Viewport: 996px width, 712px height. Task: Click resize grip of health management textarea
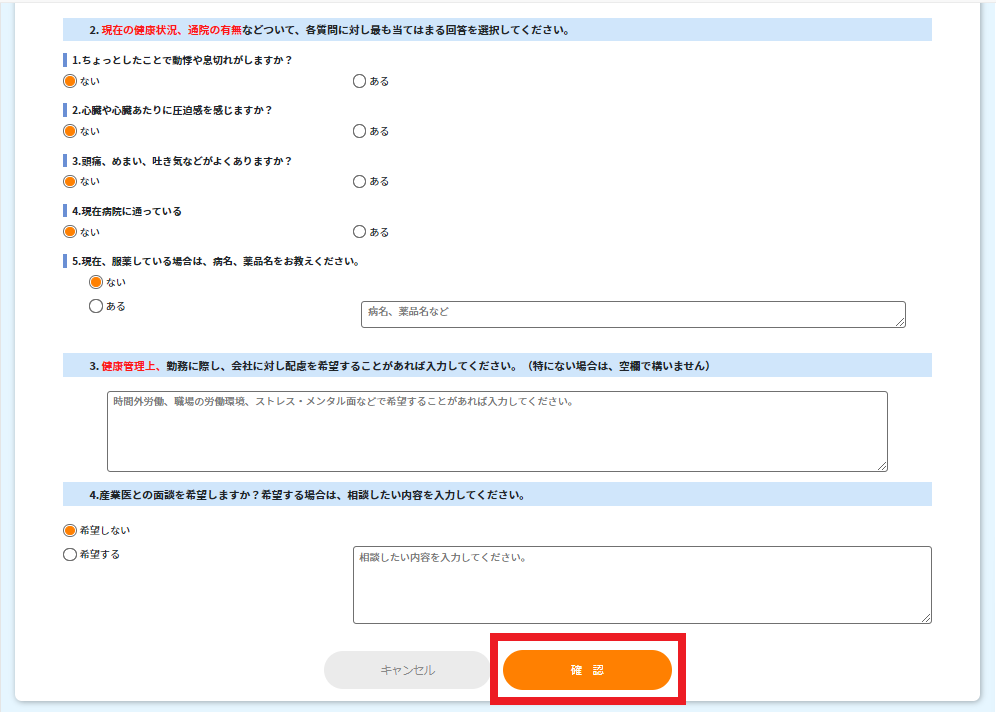click(x=882, y=466)
